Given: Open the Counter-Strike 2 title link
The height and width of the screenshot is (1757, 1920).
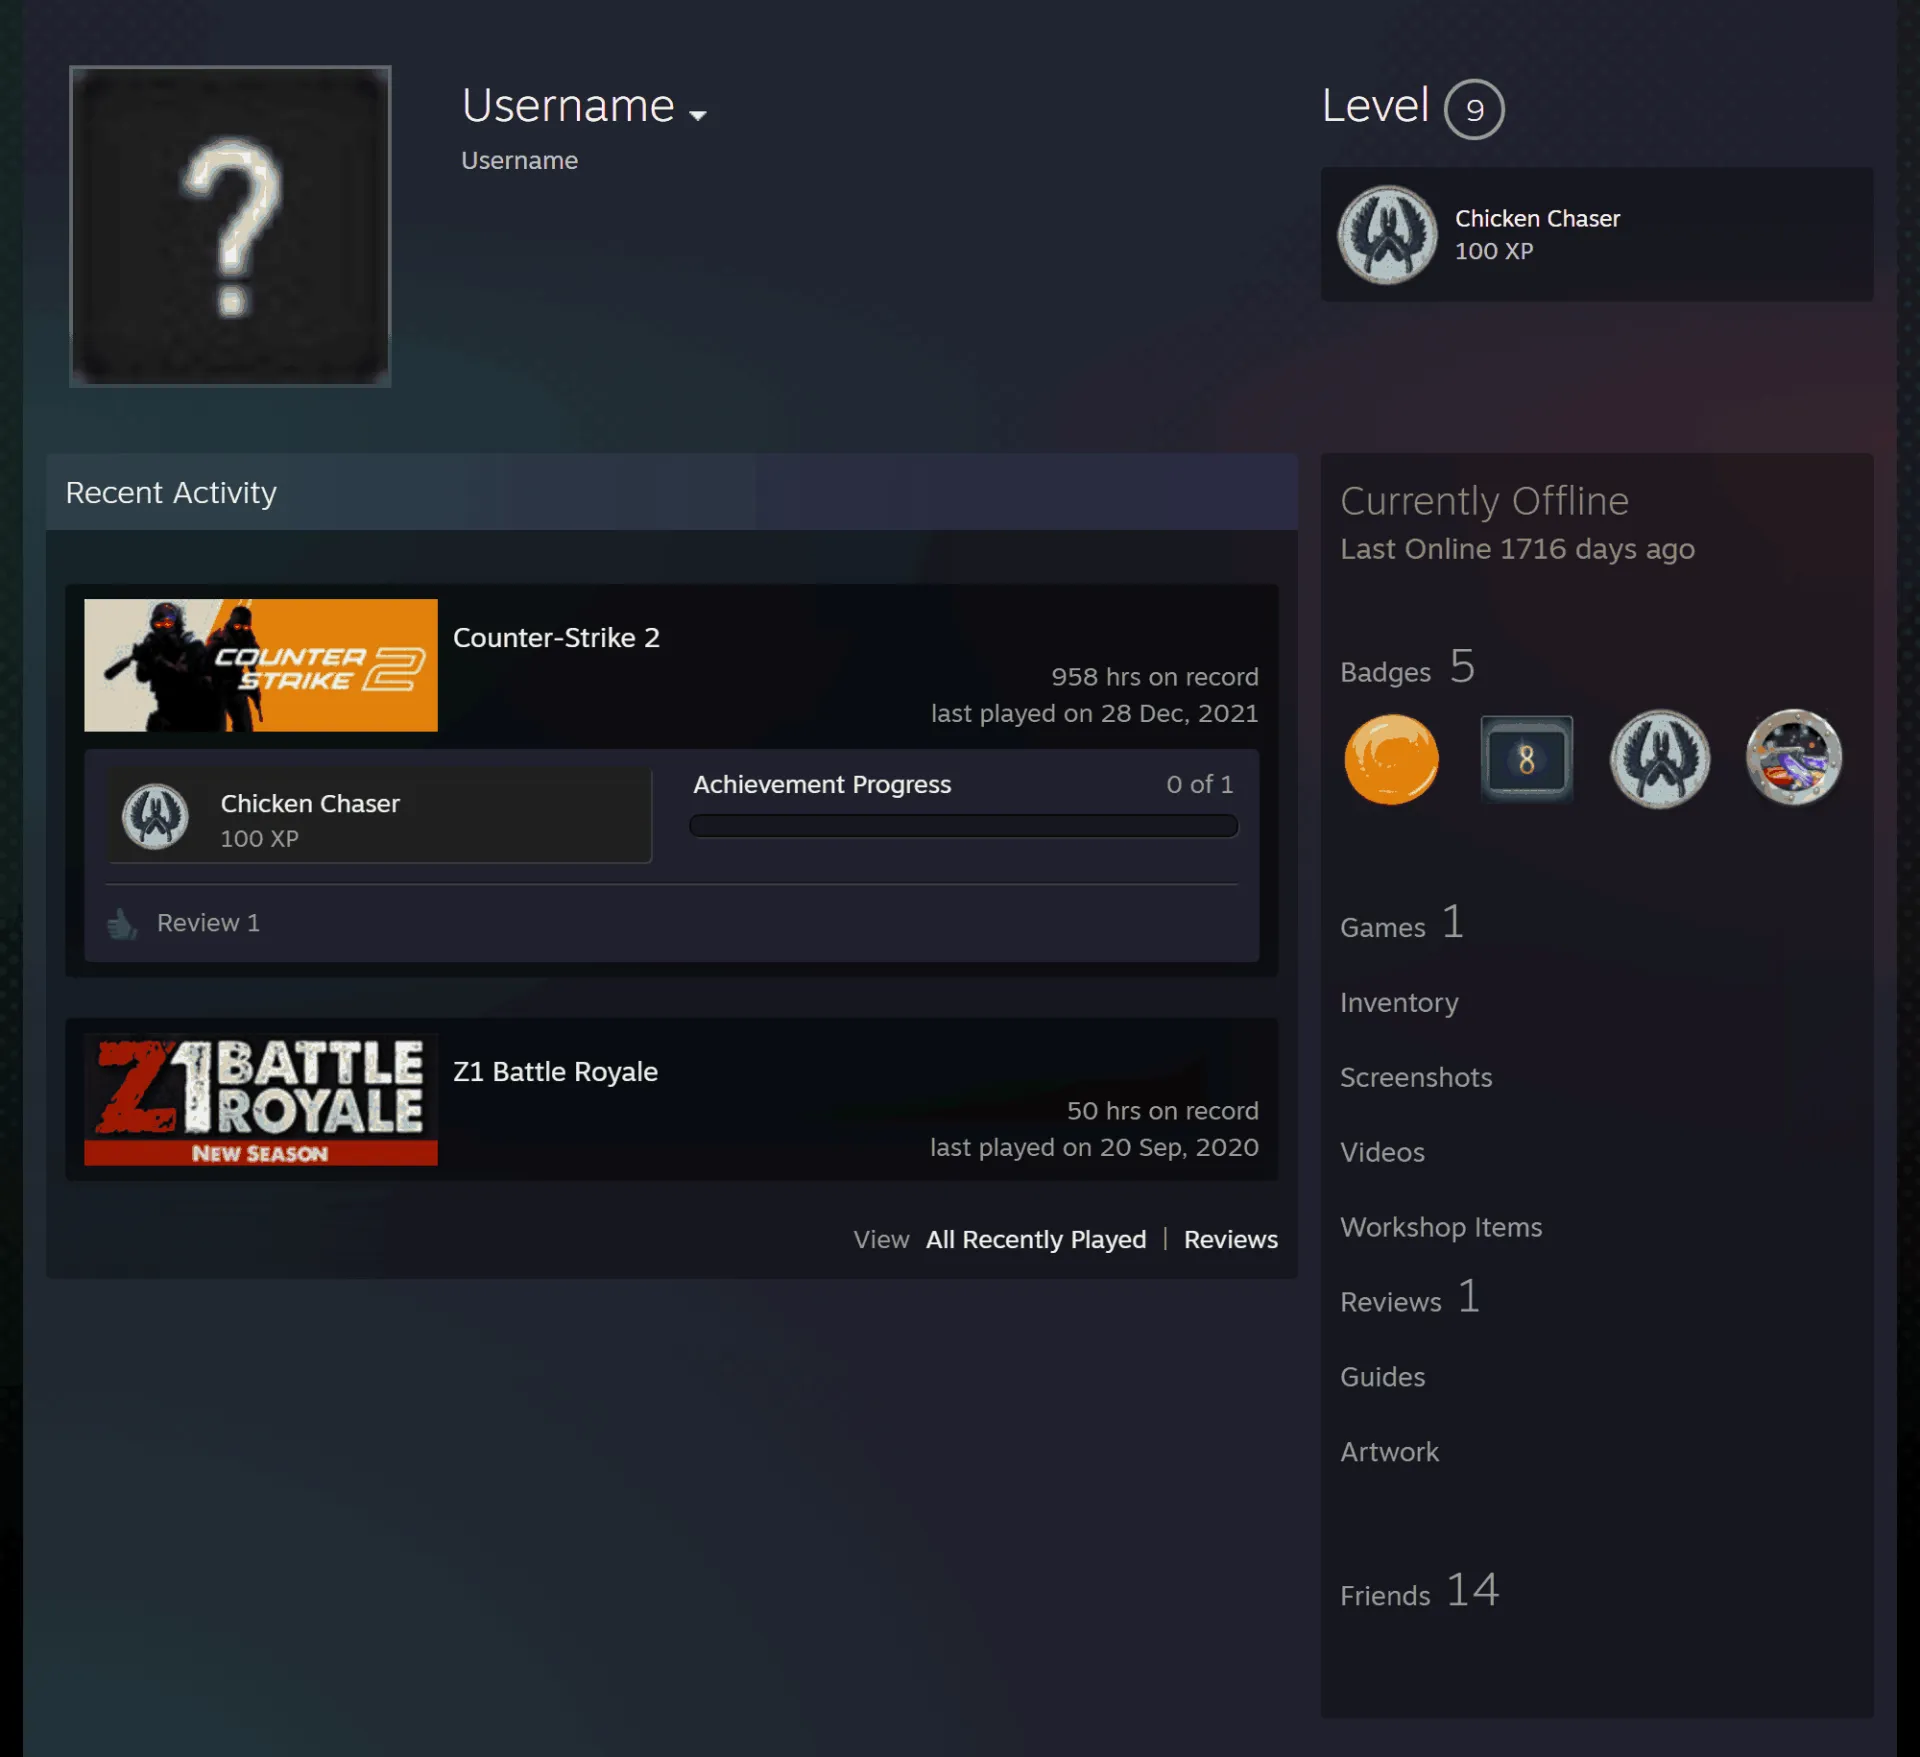Looking at the screenshot, I should pos(556,638).
